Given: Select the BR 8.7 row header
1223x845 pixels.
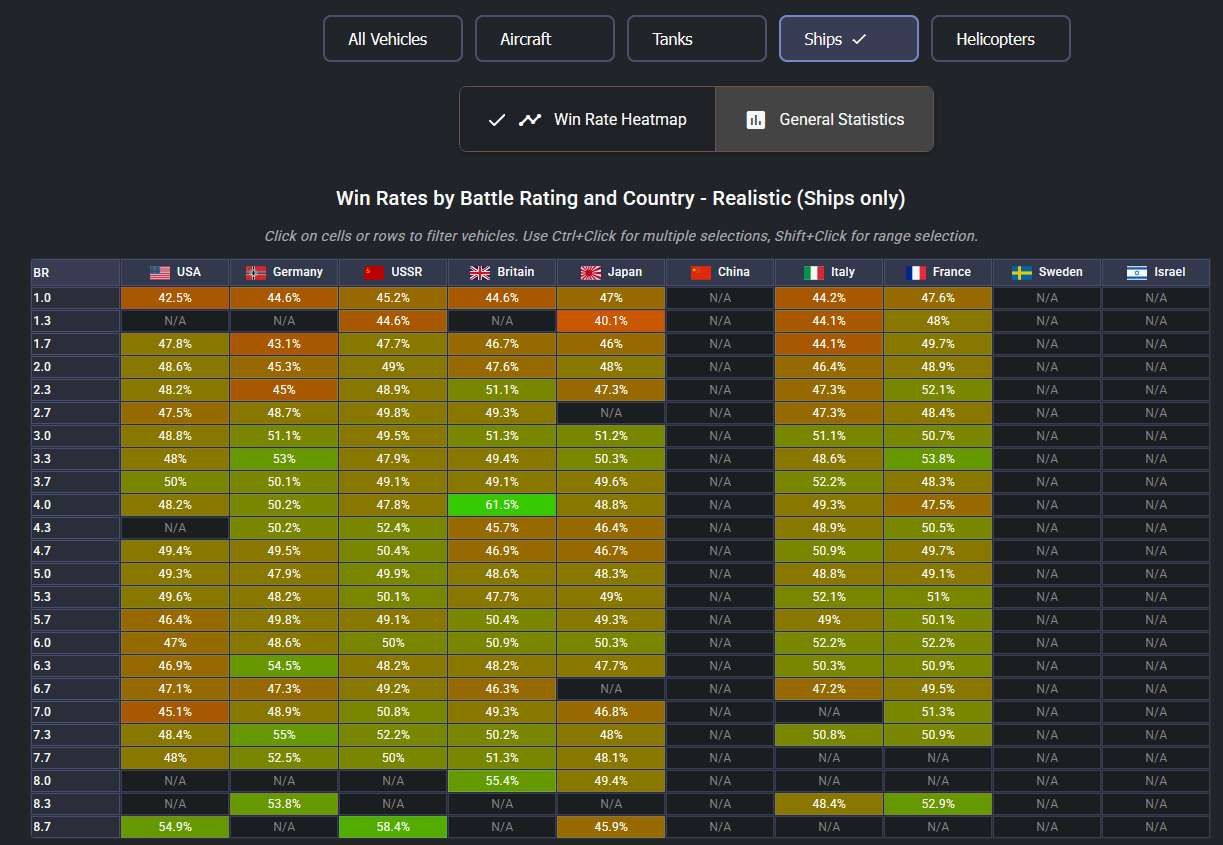Looking at the screenshot, I should [76, 826].
